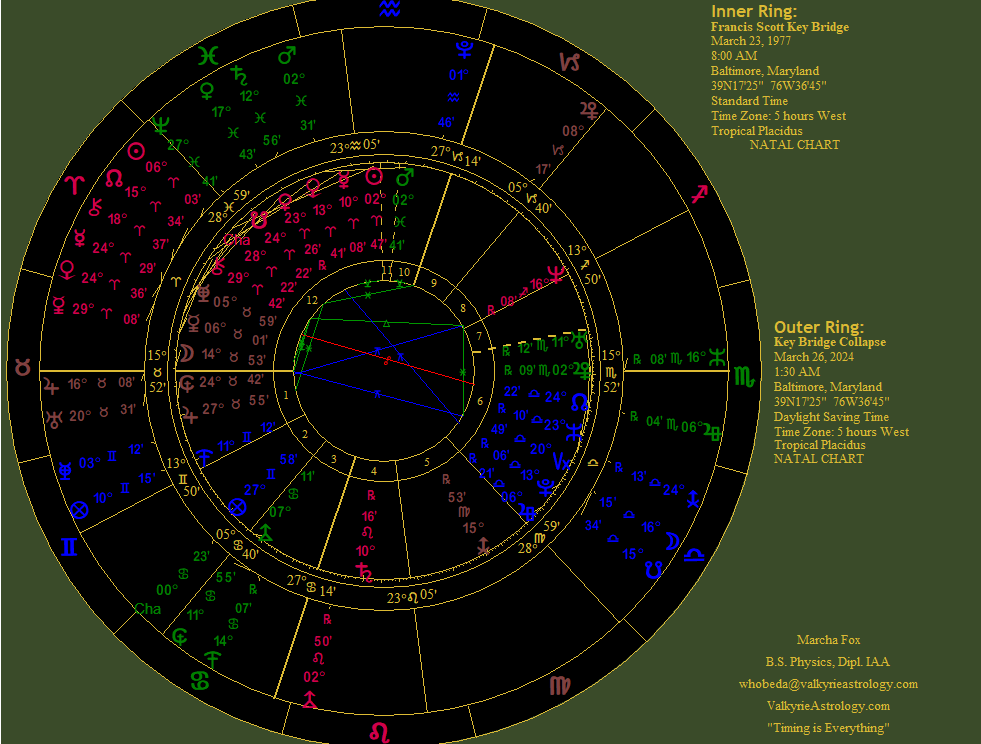Select the outer ring red Sun symbol

click(x=136, y=151)
